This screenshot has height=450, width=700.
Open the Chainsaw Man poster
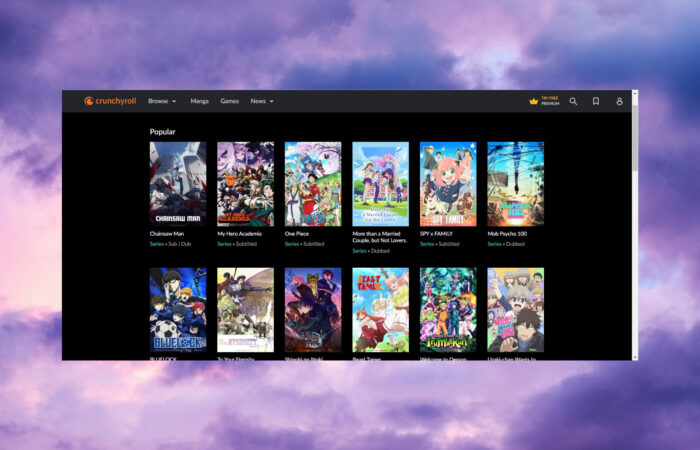pyautogui.click(x=178, y=184)
